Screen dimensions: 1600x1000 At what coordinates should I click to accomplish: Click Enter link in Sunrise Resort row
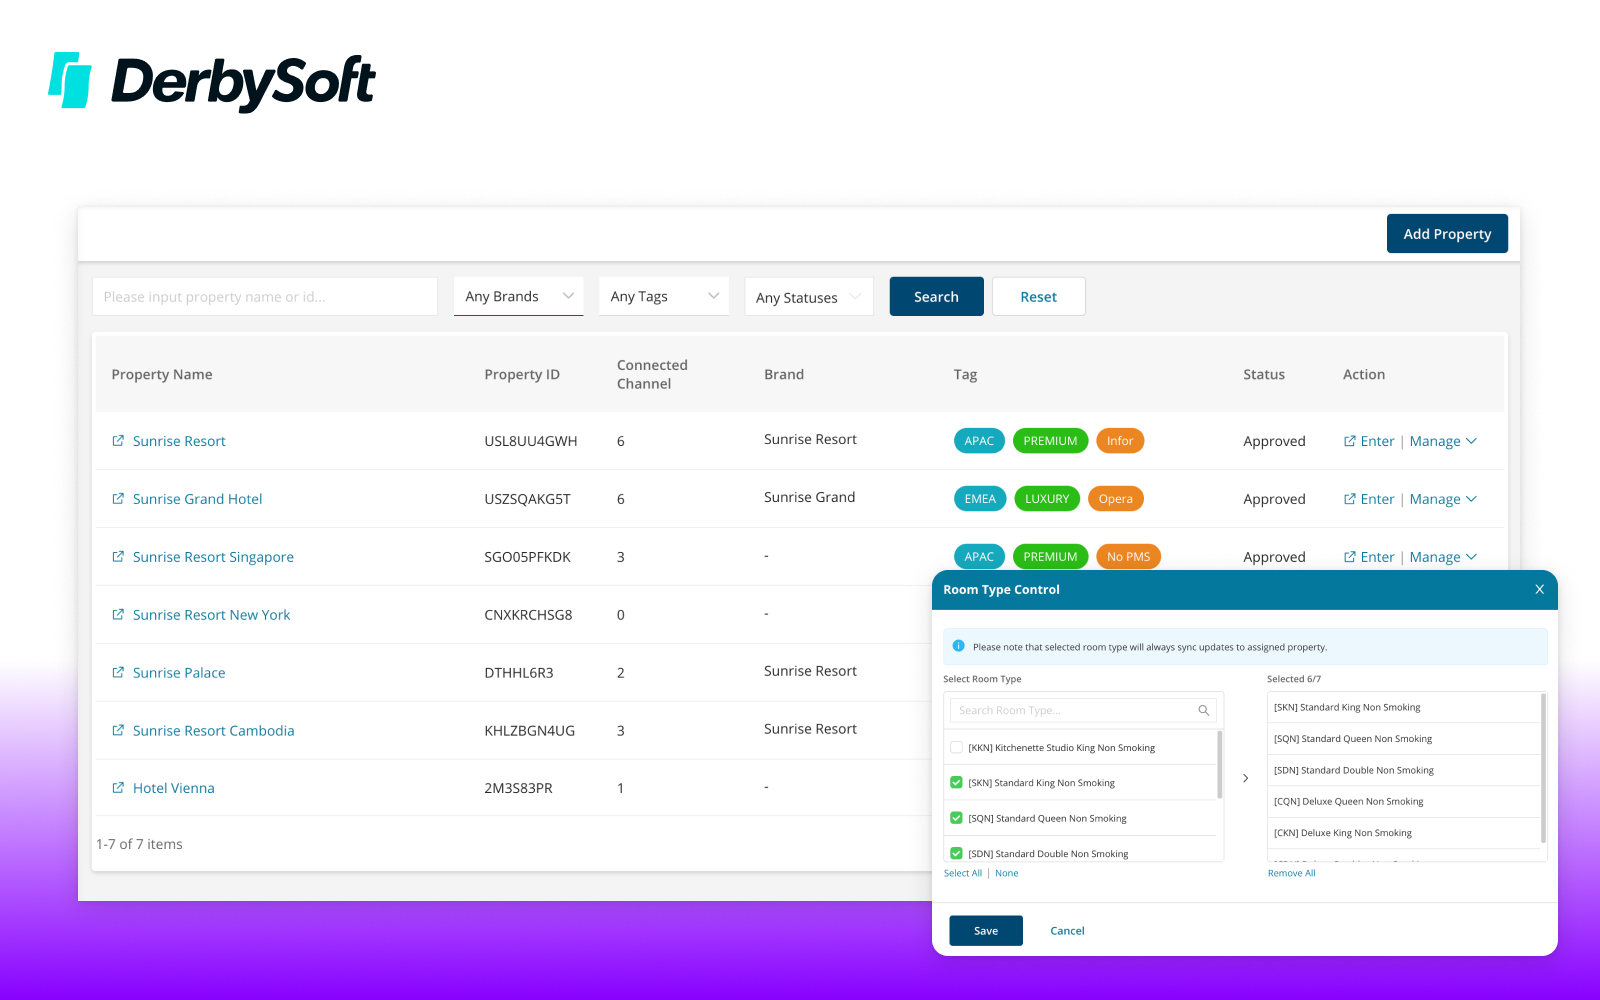(1369, 441)
